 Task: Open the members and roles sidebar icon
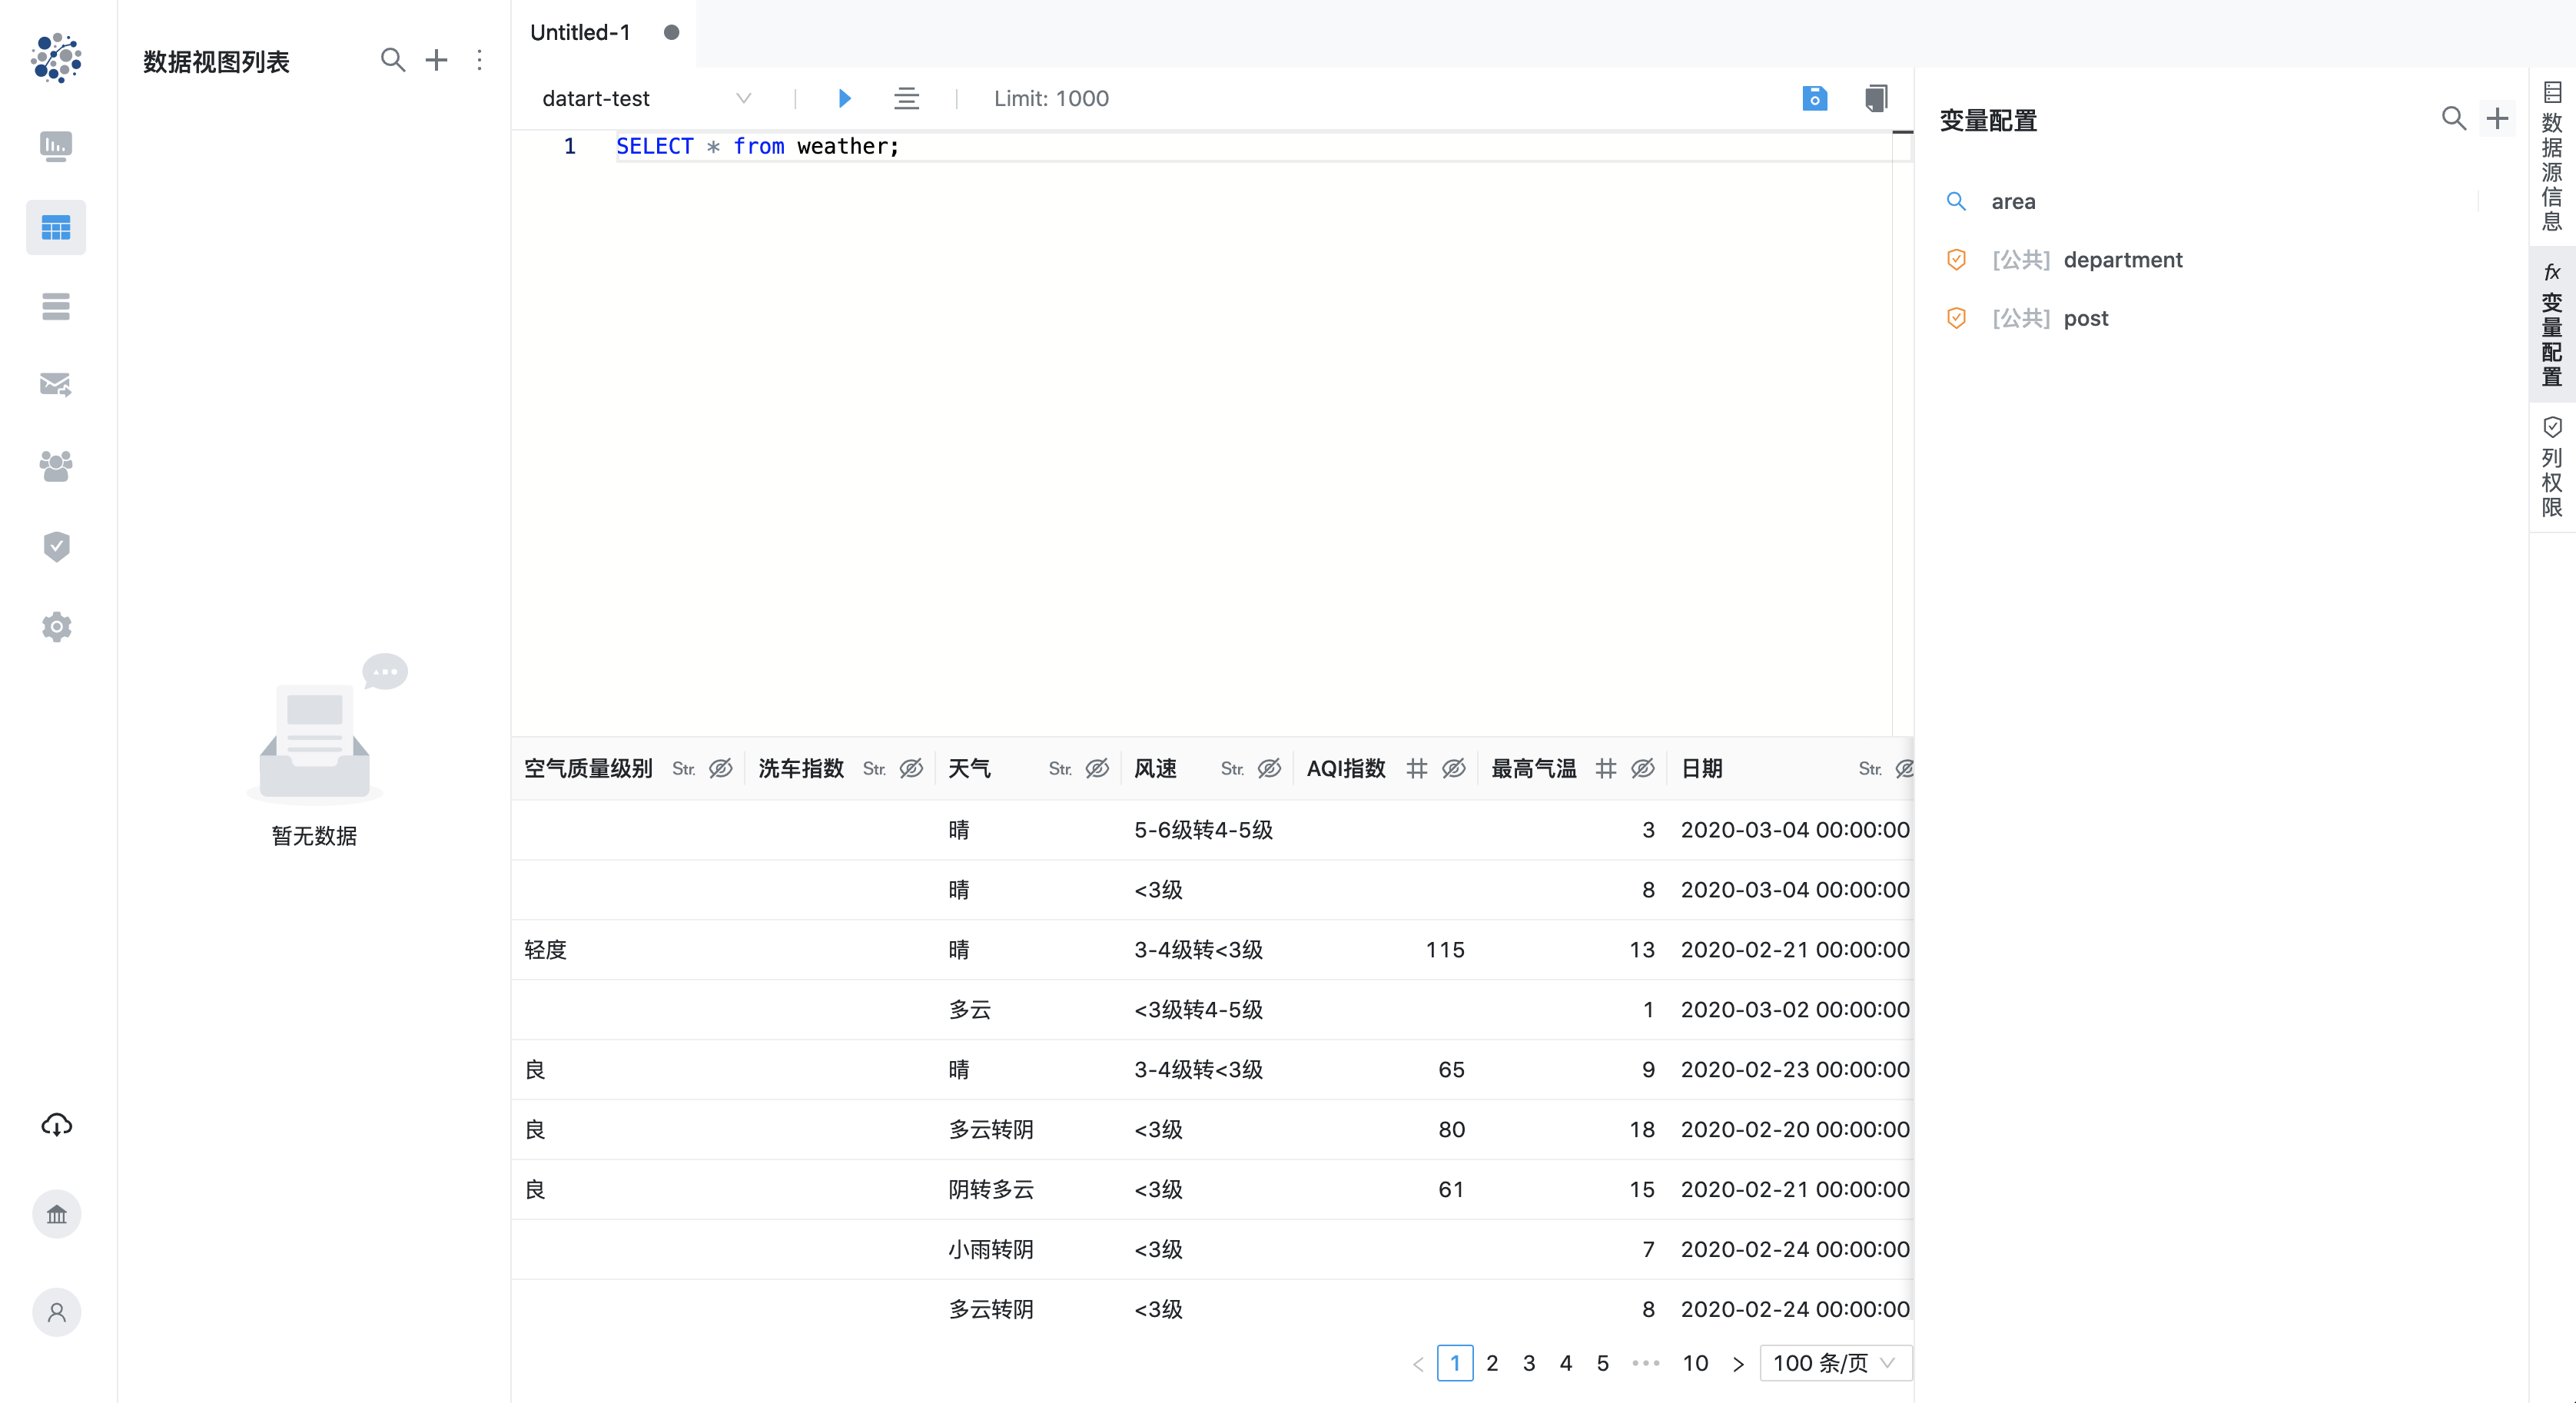tap(56, 466)
